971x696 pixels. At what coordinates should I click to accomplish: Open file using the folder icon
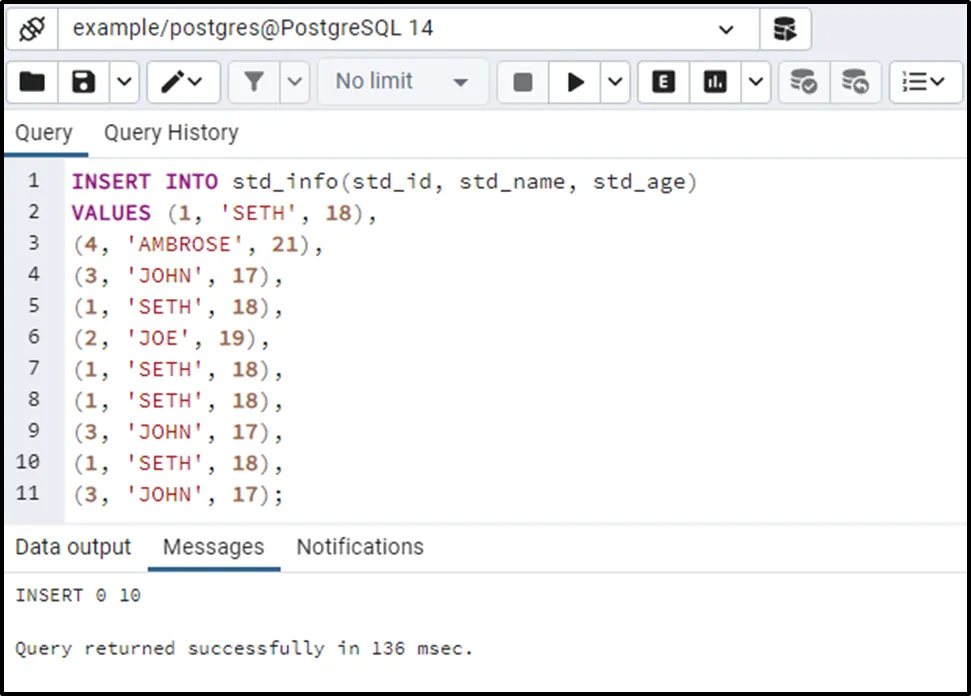[32, 82]
